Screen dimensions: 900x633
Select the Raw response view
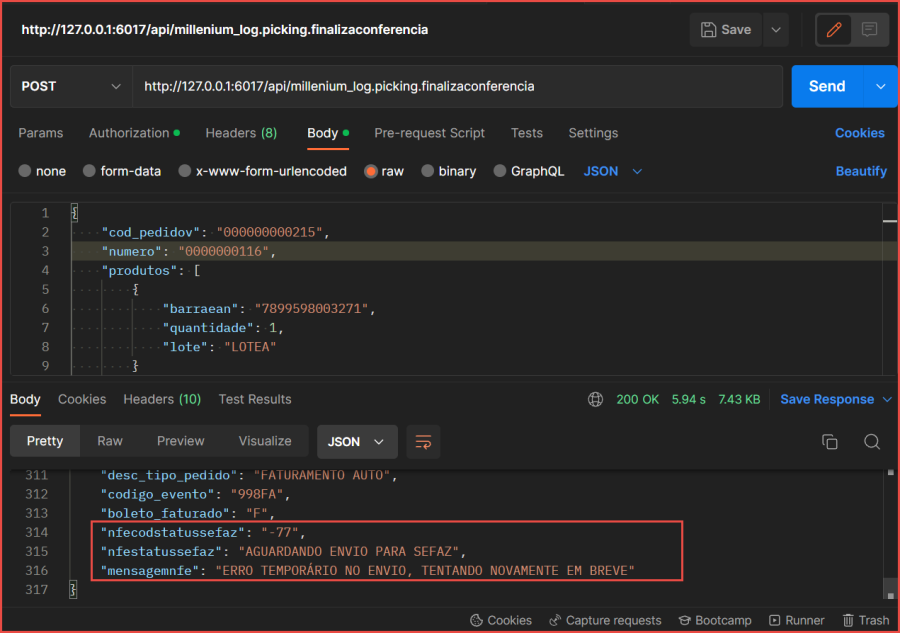(110, 441)
